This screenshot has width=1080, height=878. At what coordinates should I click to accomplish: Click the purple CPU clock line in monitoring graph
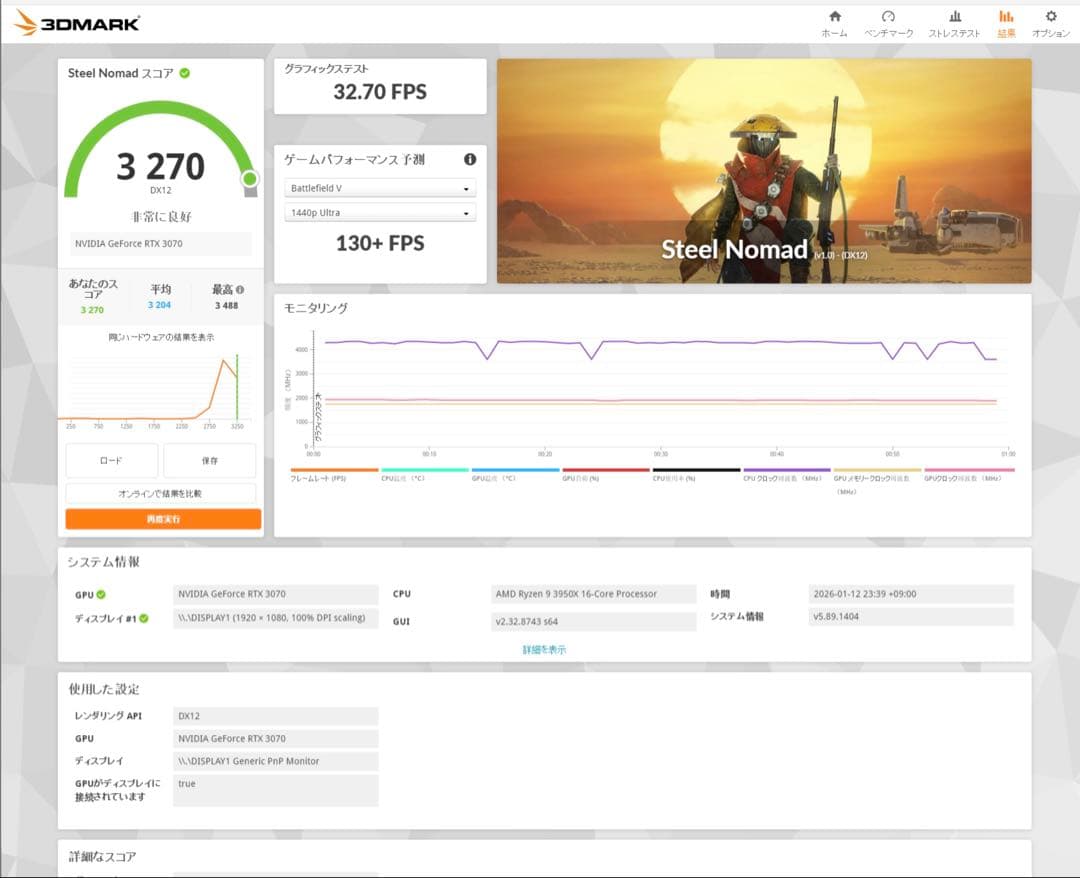pyautogui.click(x=661, y=342)
